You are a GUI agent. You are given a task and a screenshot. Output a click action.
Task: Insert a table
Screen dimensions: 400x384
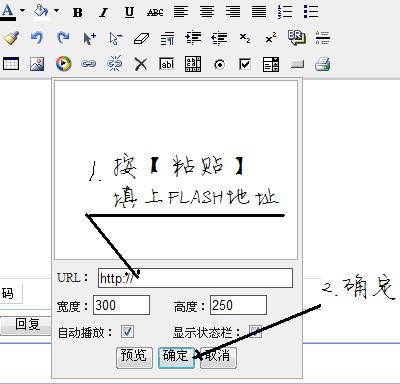[x=11, y=64]
